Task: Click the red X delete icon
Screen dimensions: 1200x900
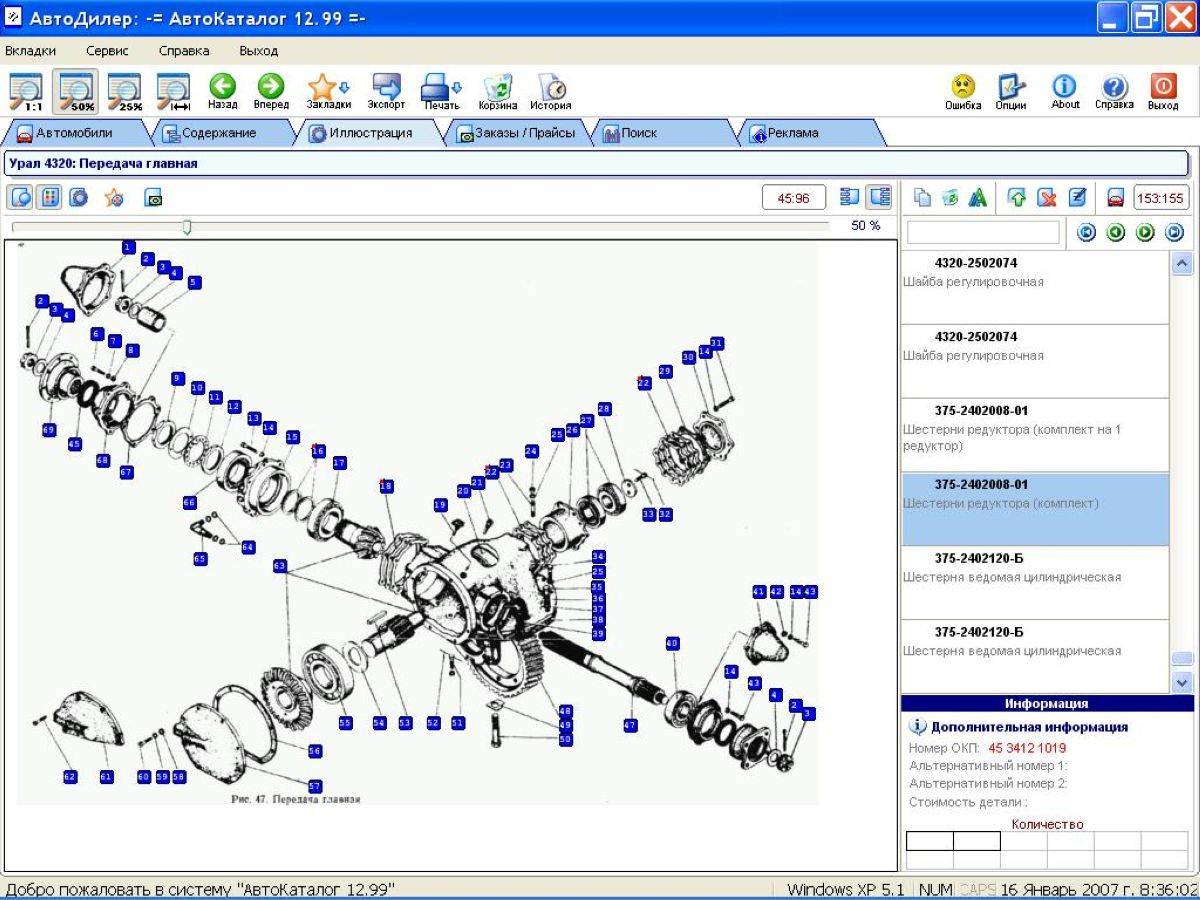Action: pos(1046,198)
